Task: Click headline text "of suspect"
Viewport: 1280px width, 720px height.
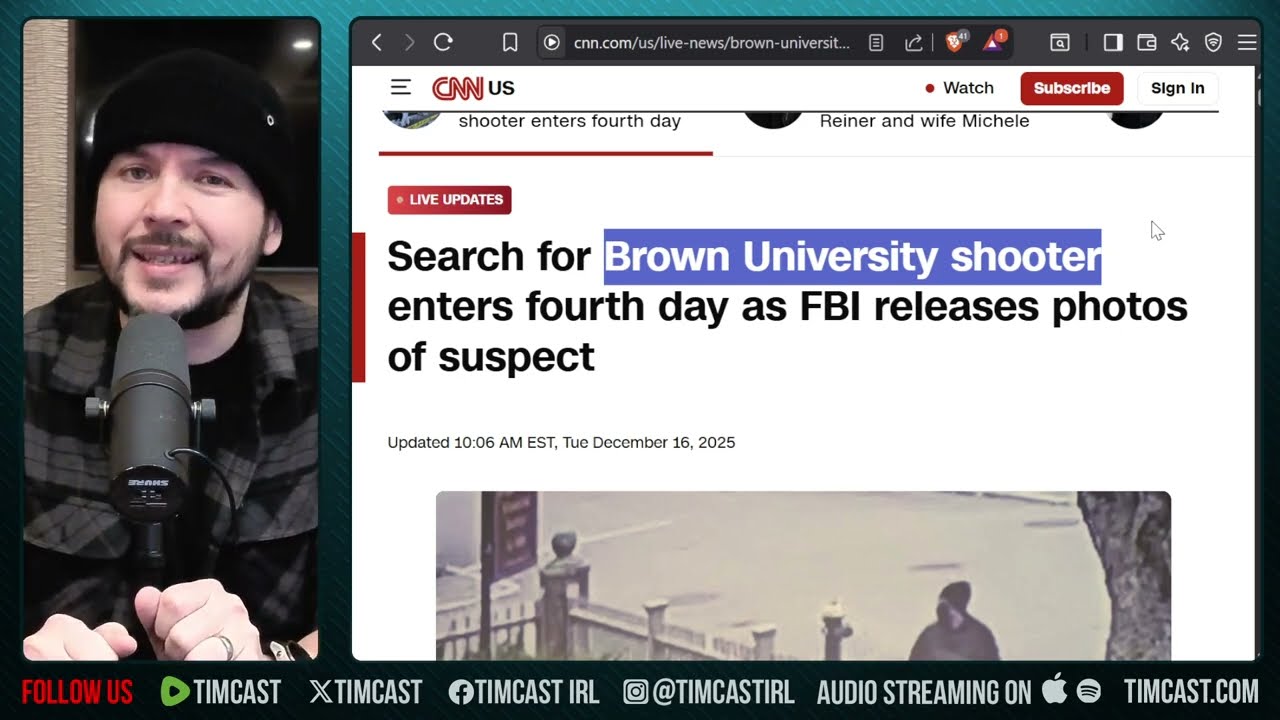Action: (x=491, y=357)
